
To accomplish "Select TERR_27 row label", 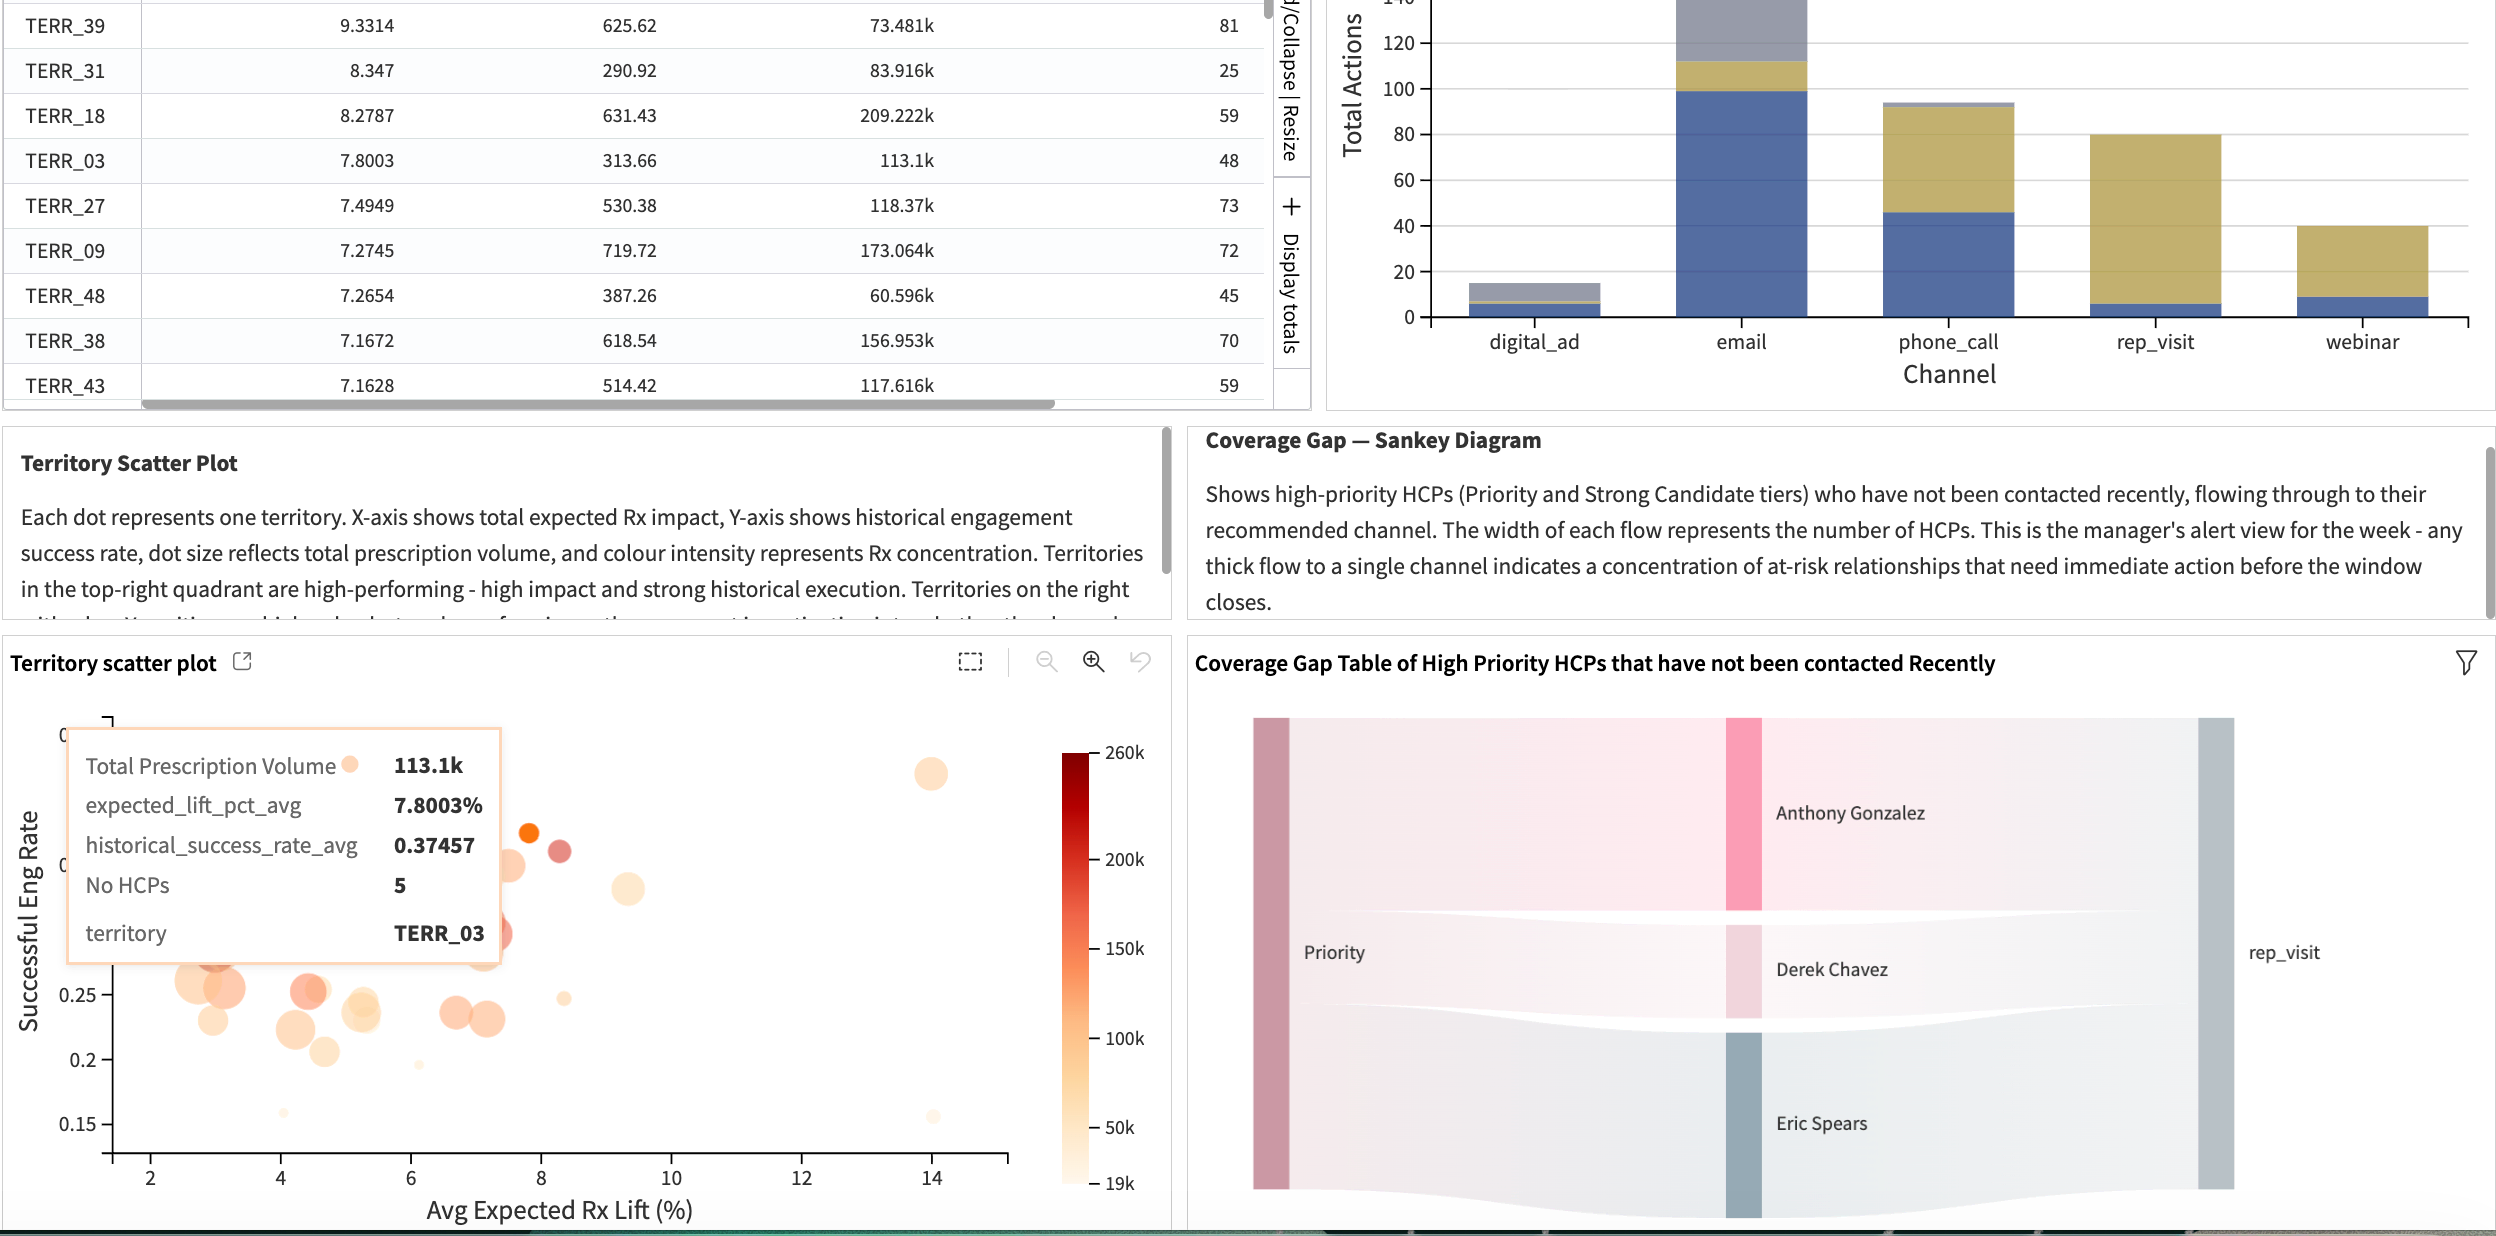I will (65, 206).
